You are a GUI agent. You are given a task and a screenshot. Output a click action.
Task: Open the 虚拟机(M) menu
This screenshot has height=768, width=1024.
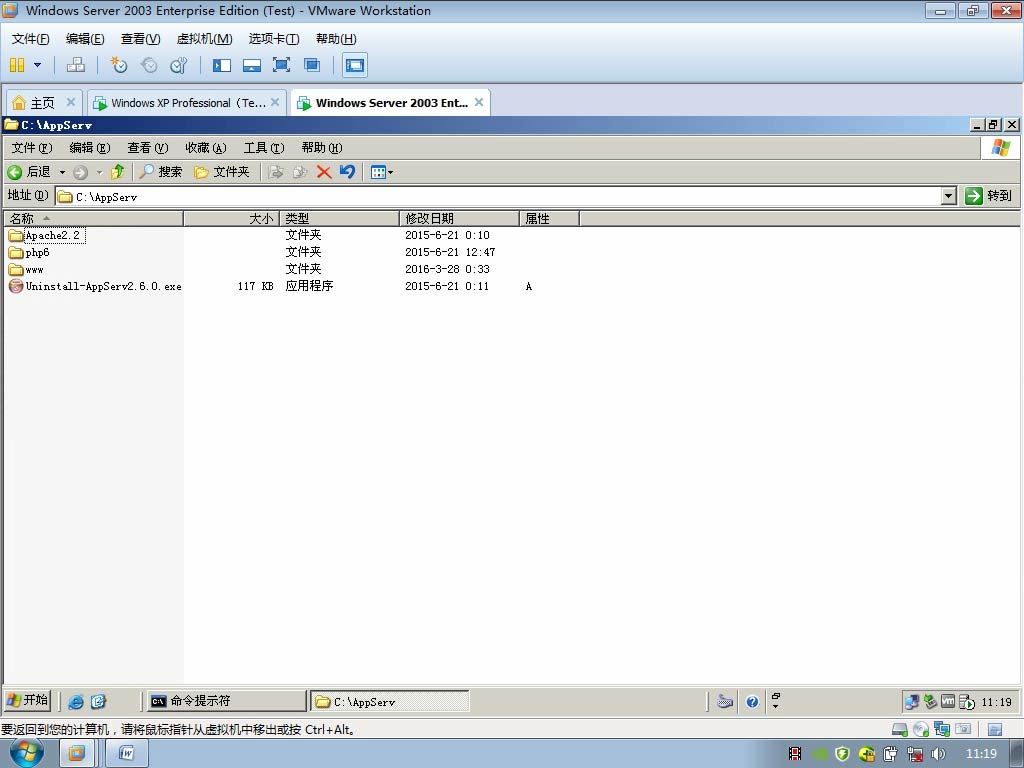(x=204, y=39)
